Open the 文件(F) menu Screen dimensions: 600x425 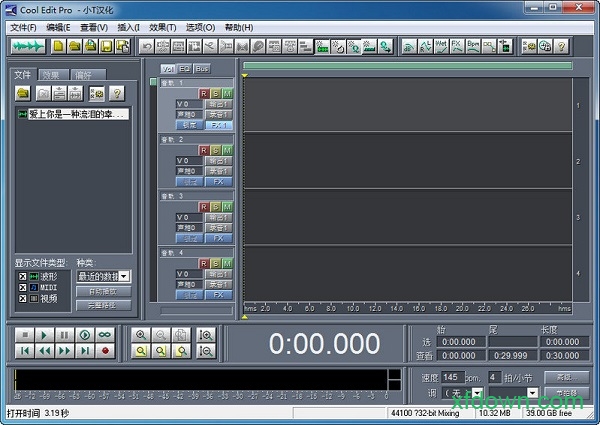[23, 28]
